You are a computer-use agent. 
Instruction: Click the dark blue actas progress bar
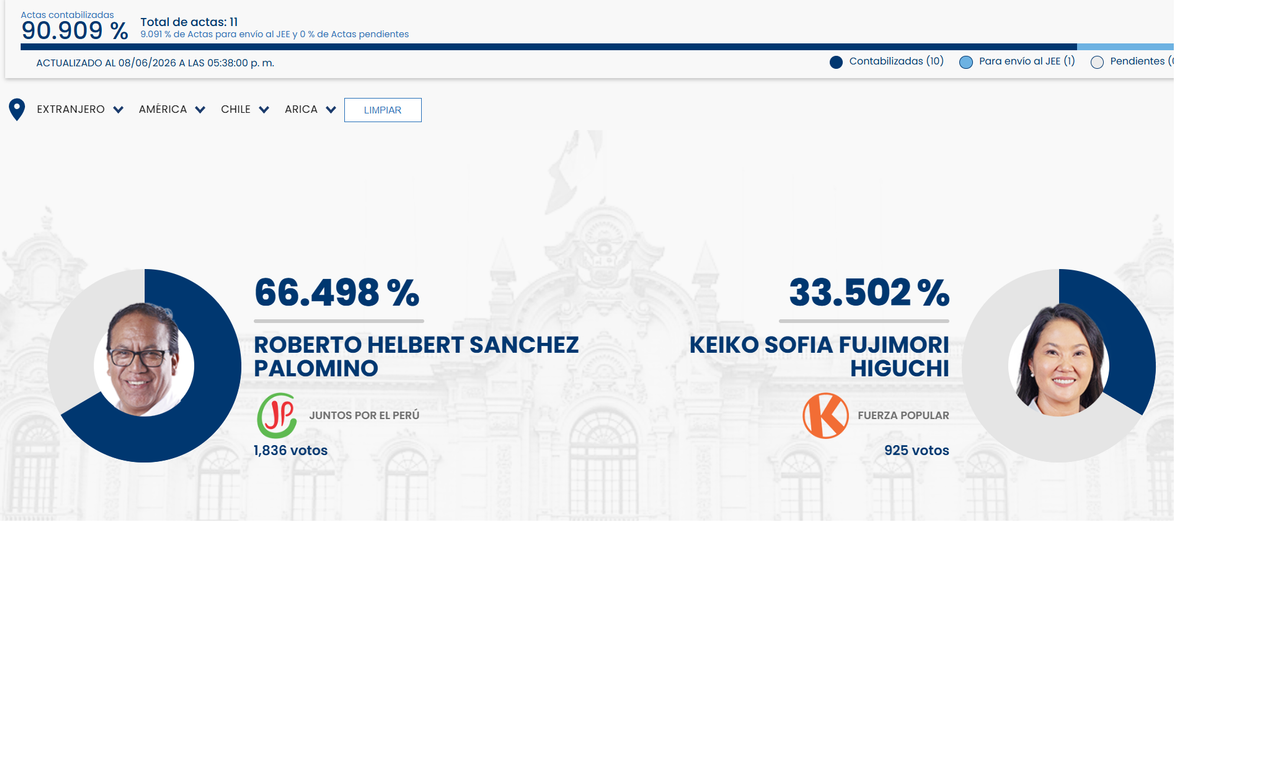[548, 46]
